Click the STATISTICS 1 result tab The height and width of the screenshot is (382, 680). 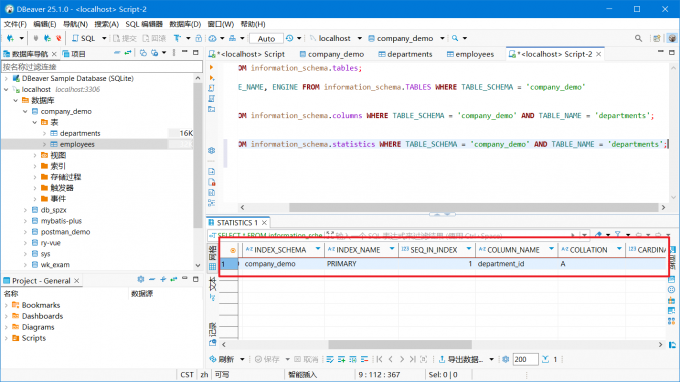coord(237,222)
